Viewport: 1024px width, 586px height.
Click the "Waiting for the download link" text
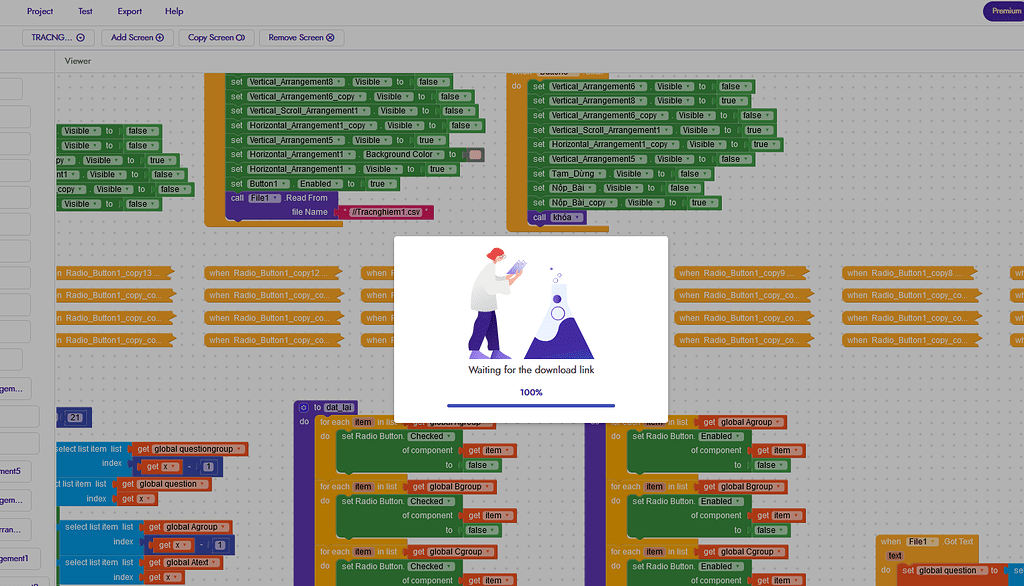click(x=531, y=370)
